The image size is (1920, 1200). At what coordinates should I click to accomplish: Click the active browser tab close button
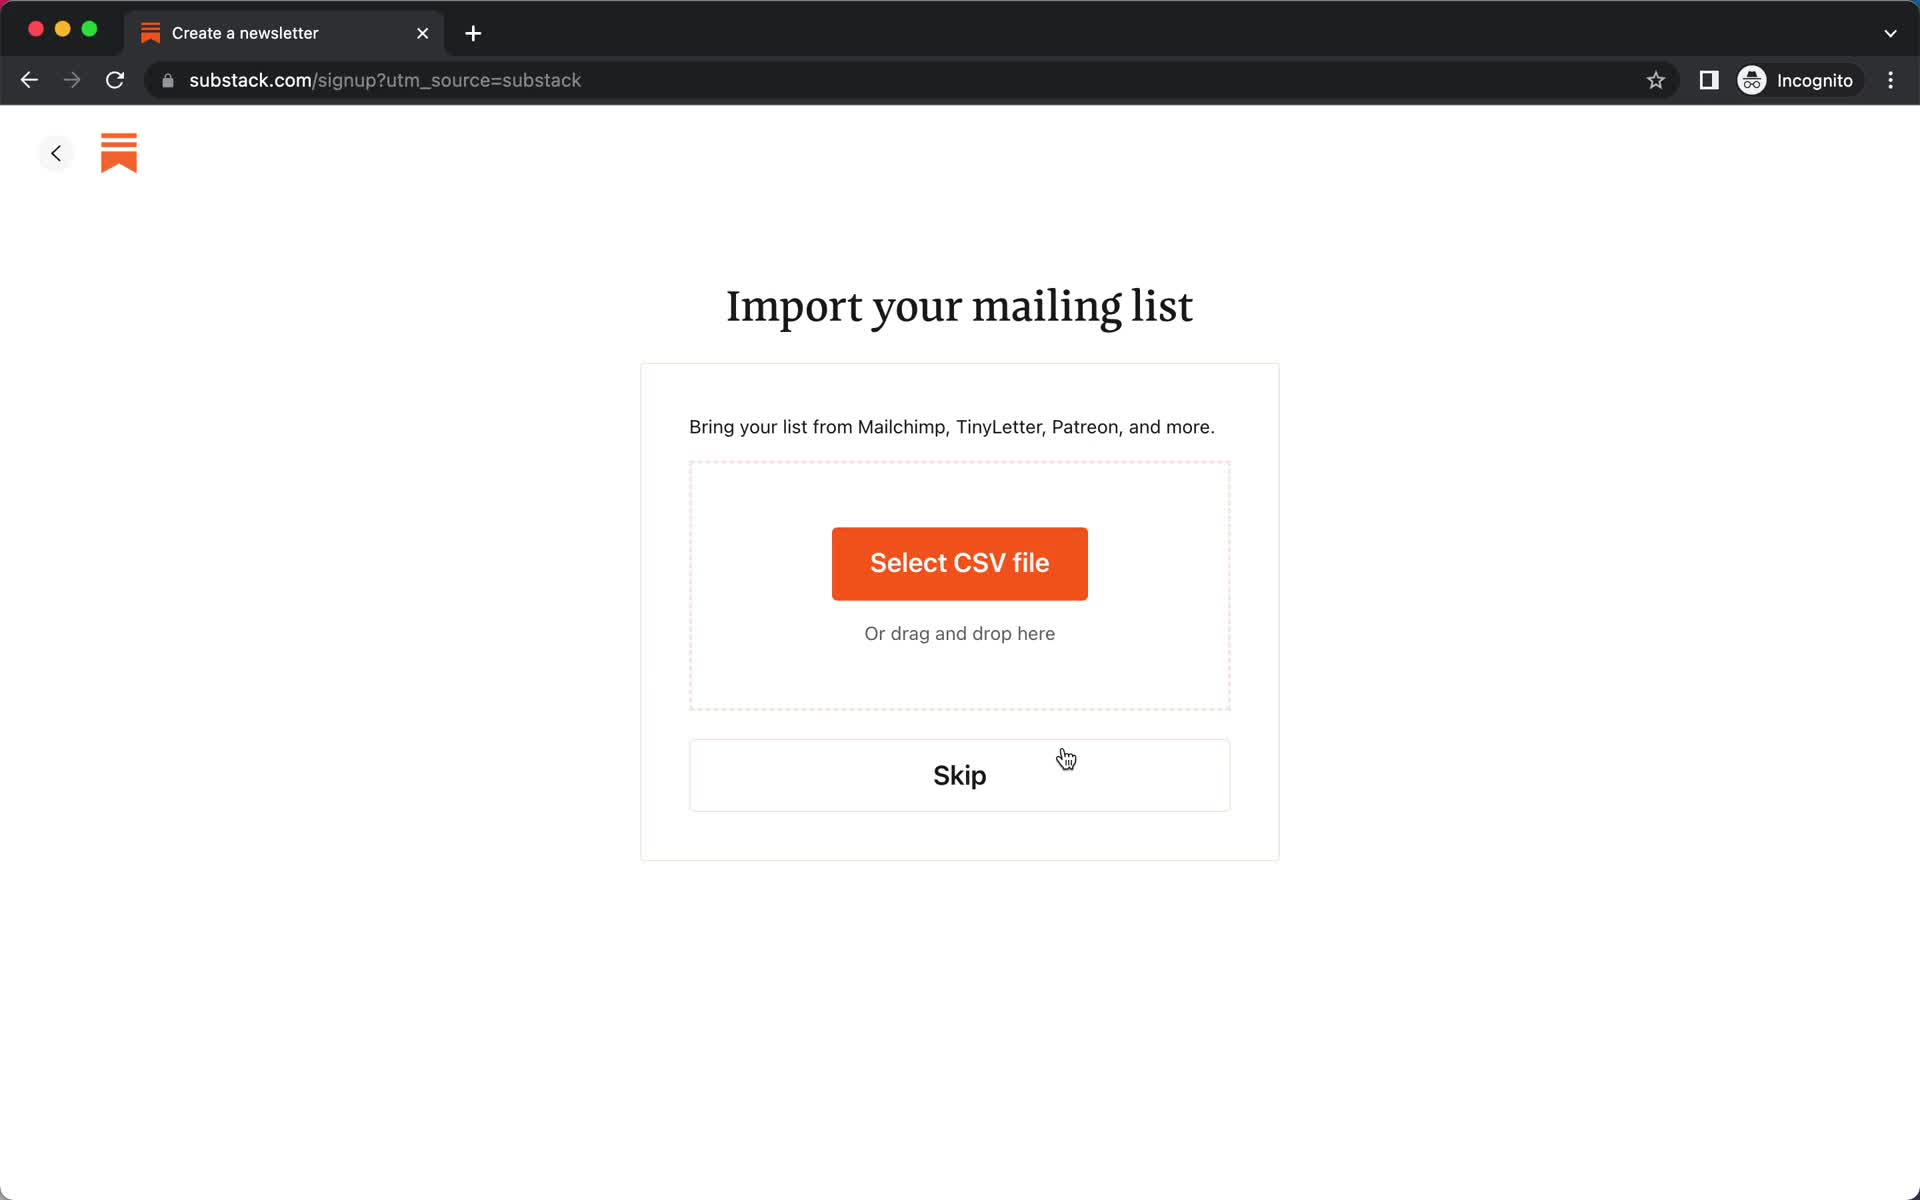click(422, 32)
